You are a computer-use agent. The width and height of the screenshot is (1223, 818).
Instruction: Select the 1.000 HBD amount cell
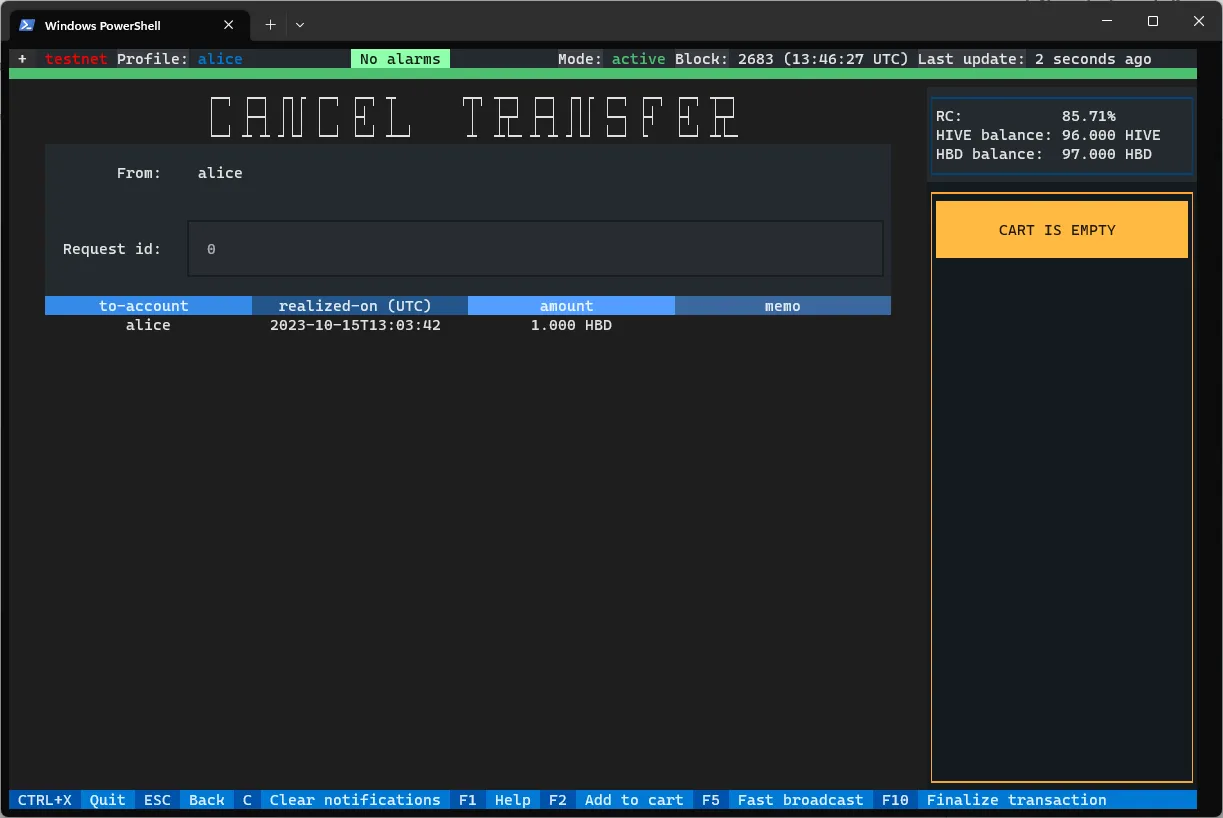pyautogui.click(x=571, y=325)
